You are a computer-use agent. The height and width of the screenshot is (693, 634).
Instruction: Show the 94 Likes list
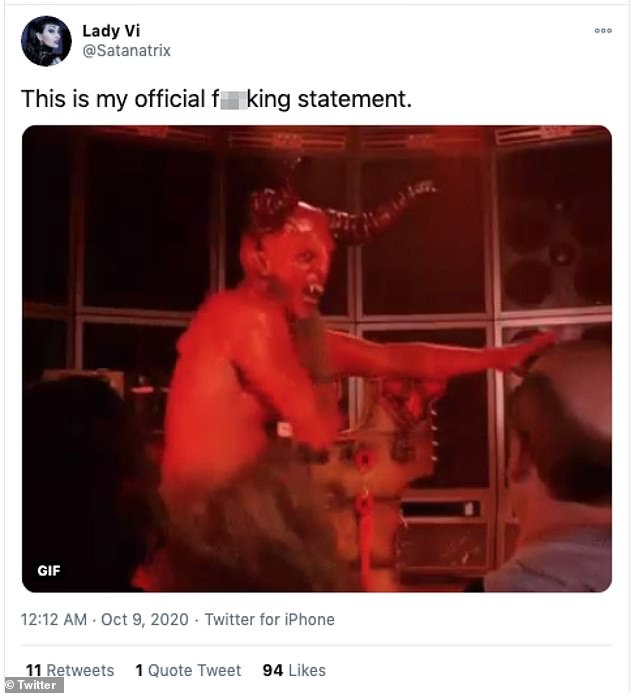tap(293, 670)
